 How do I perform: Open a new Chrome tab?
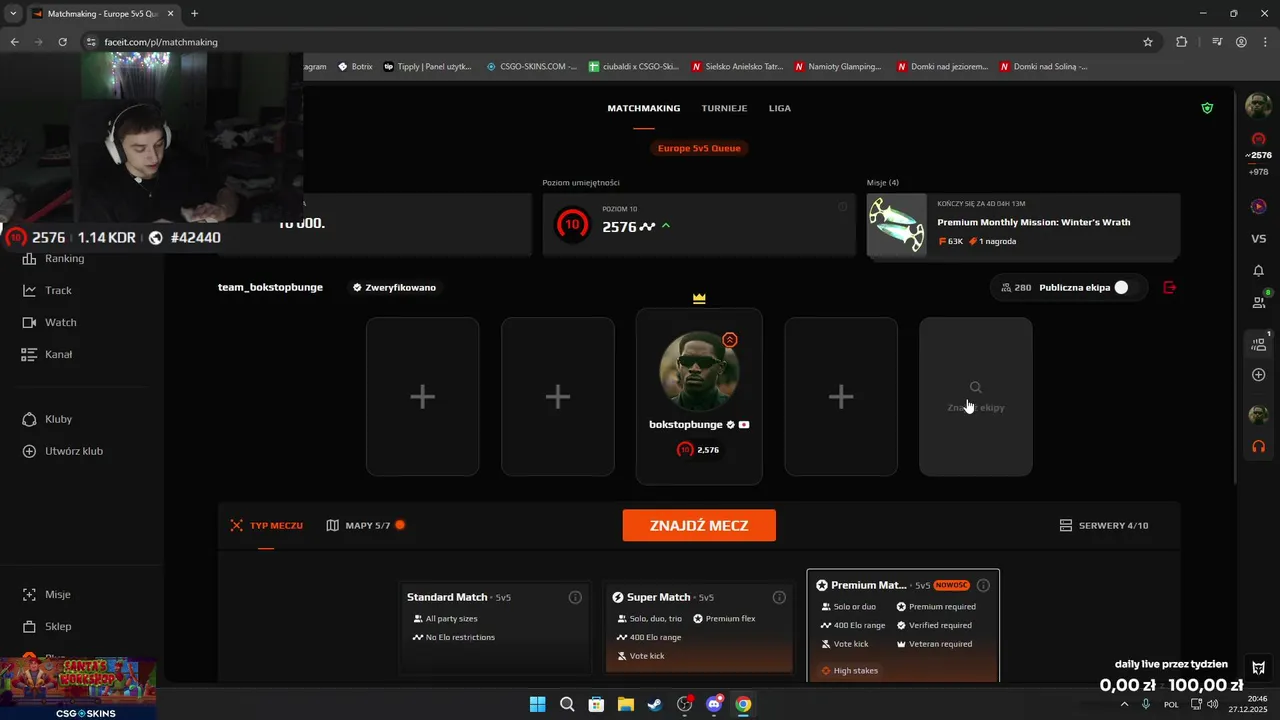coord(194,13)
